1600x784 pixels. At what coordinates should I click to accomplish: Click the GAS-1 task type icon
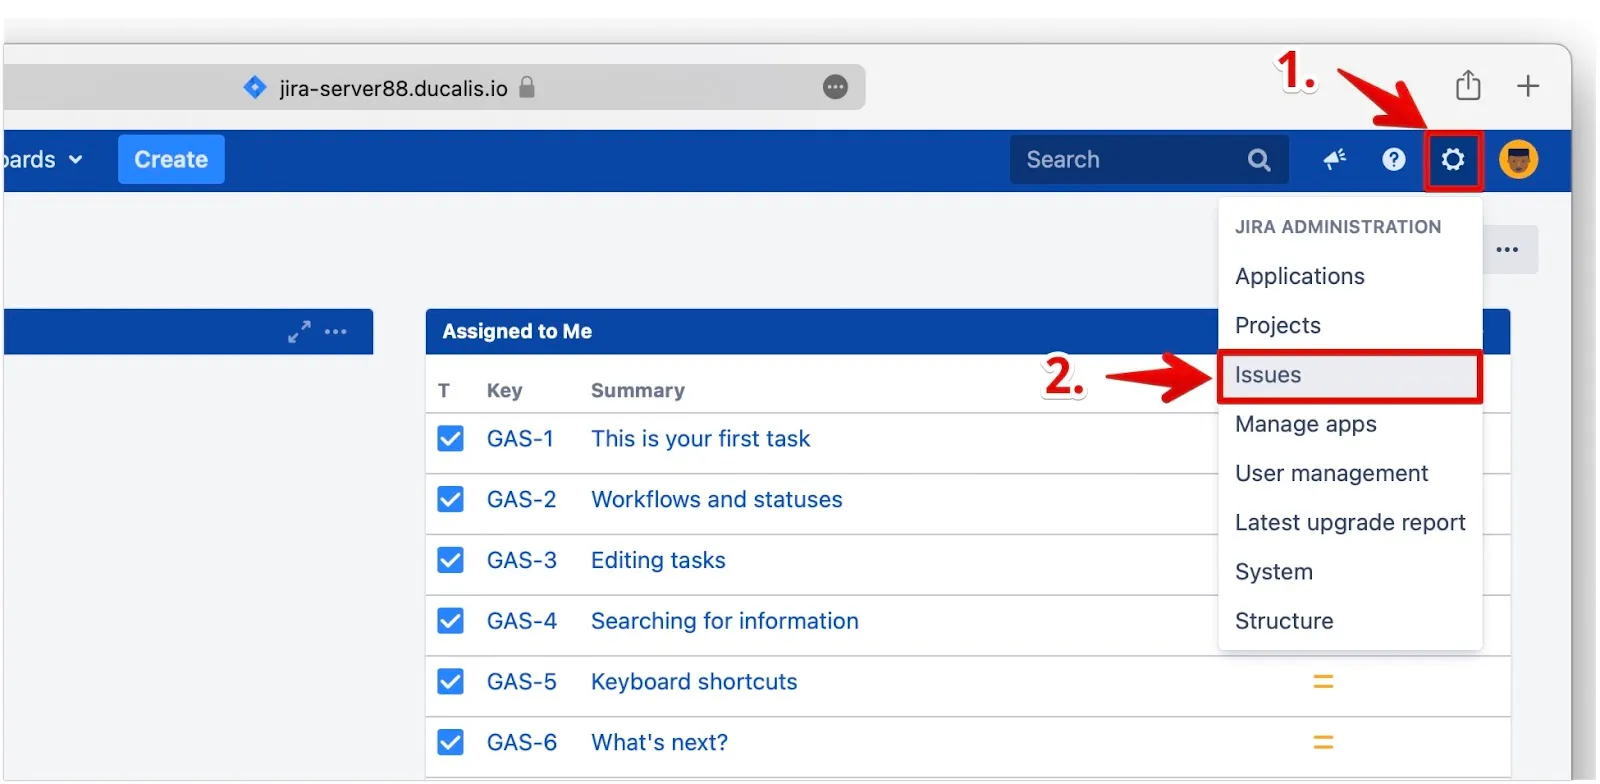coord(450,438)
